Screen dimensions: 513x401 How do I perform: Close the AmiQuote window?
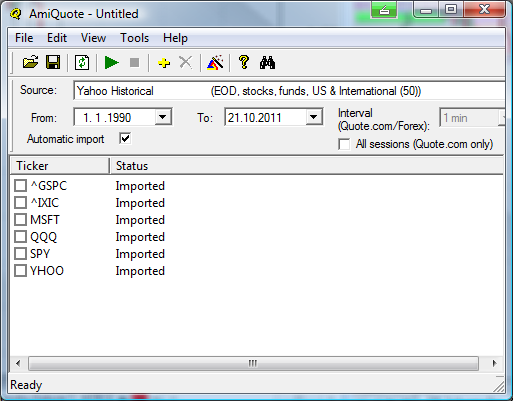tap(484, 10)
